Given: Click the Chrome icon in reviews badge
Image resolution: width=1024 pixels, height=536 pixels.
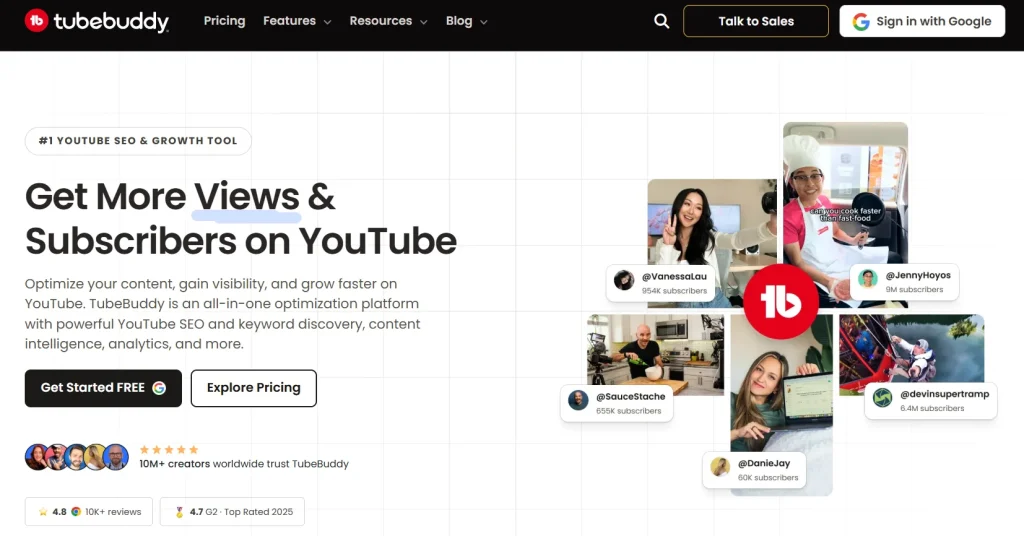Looking at the screenshot, I should [76, 512].
